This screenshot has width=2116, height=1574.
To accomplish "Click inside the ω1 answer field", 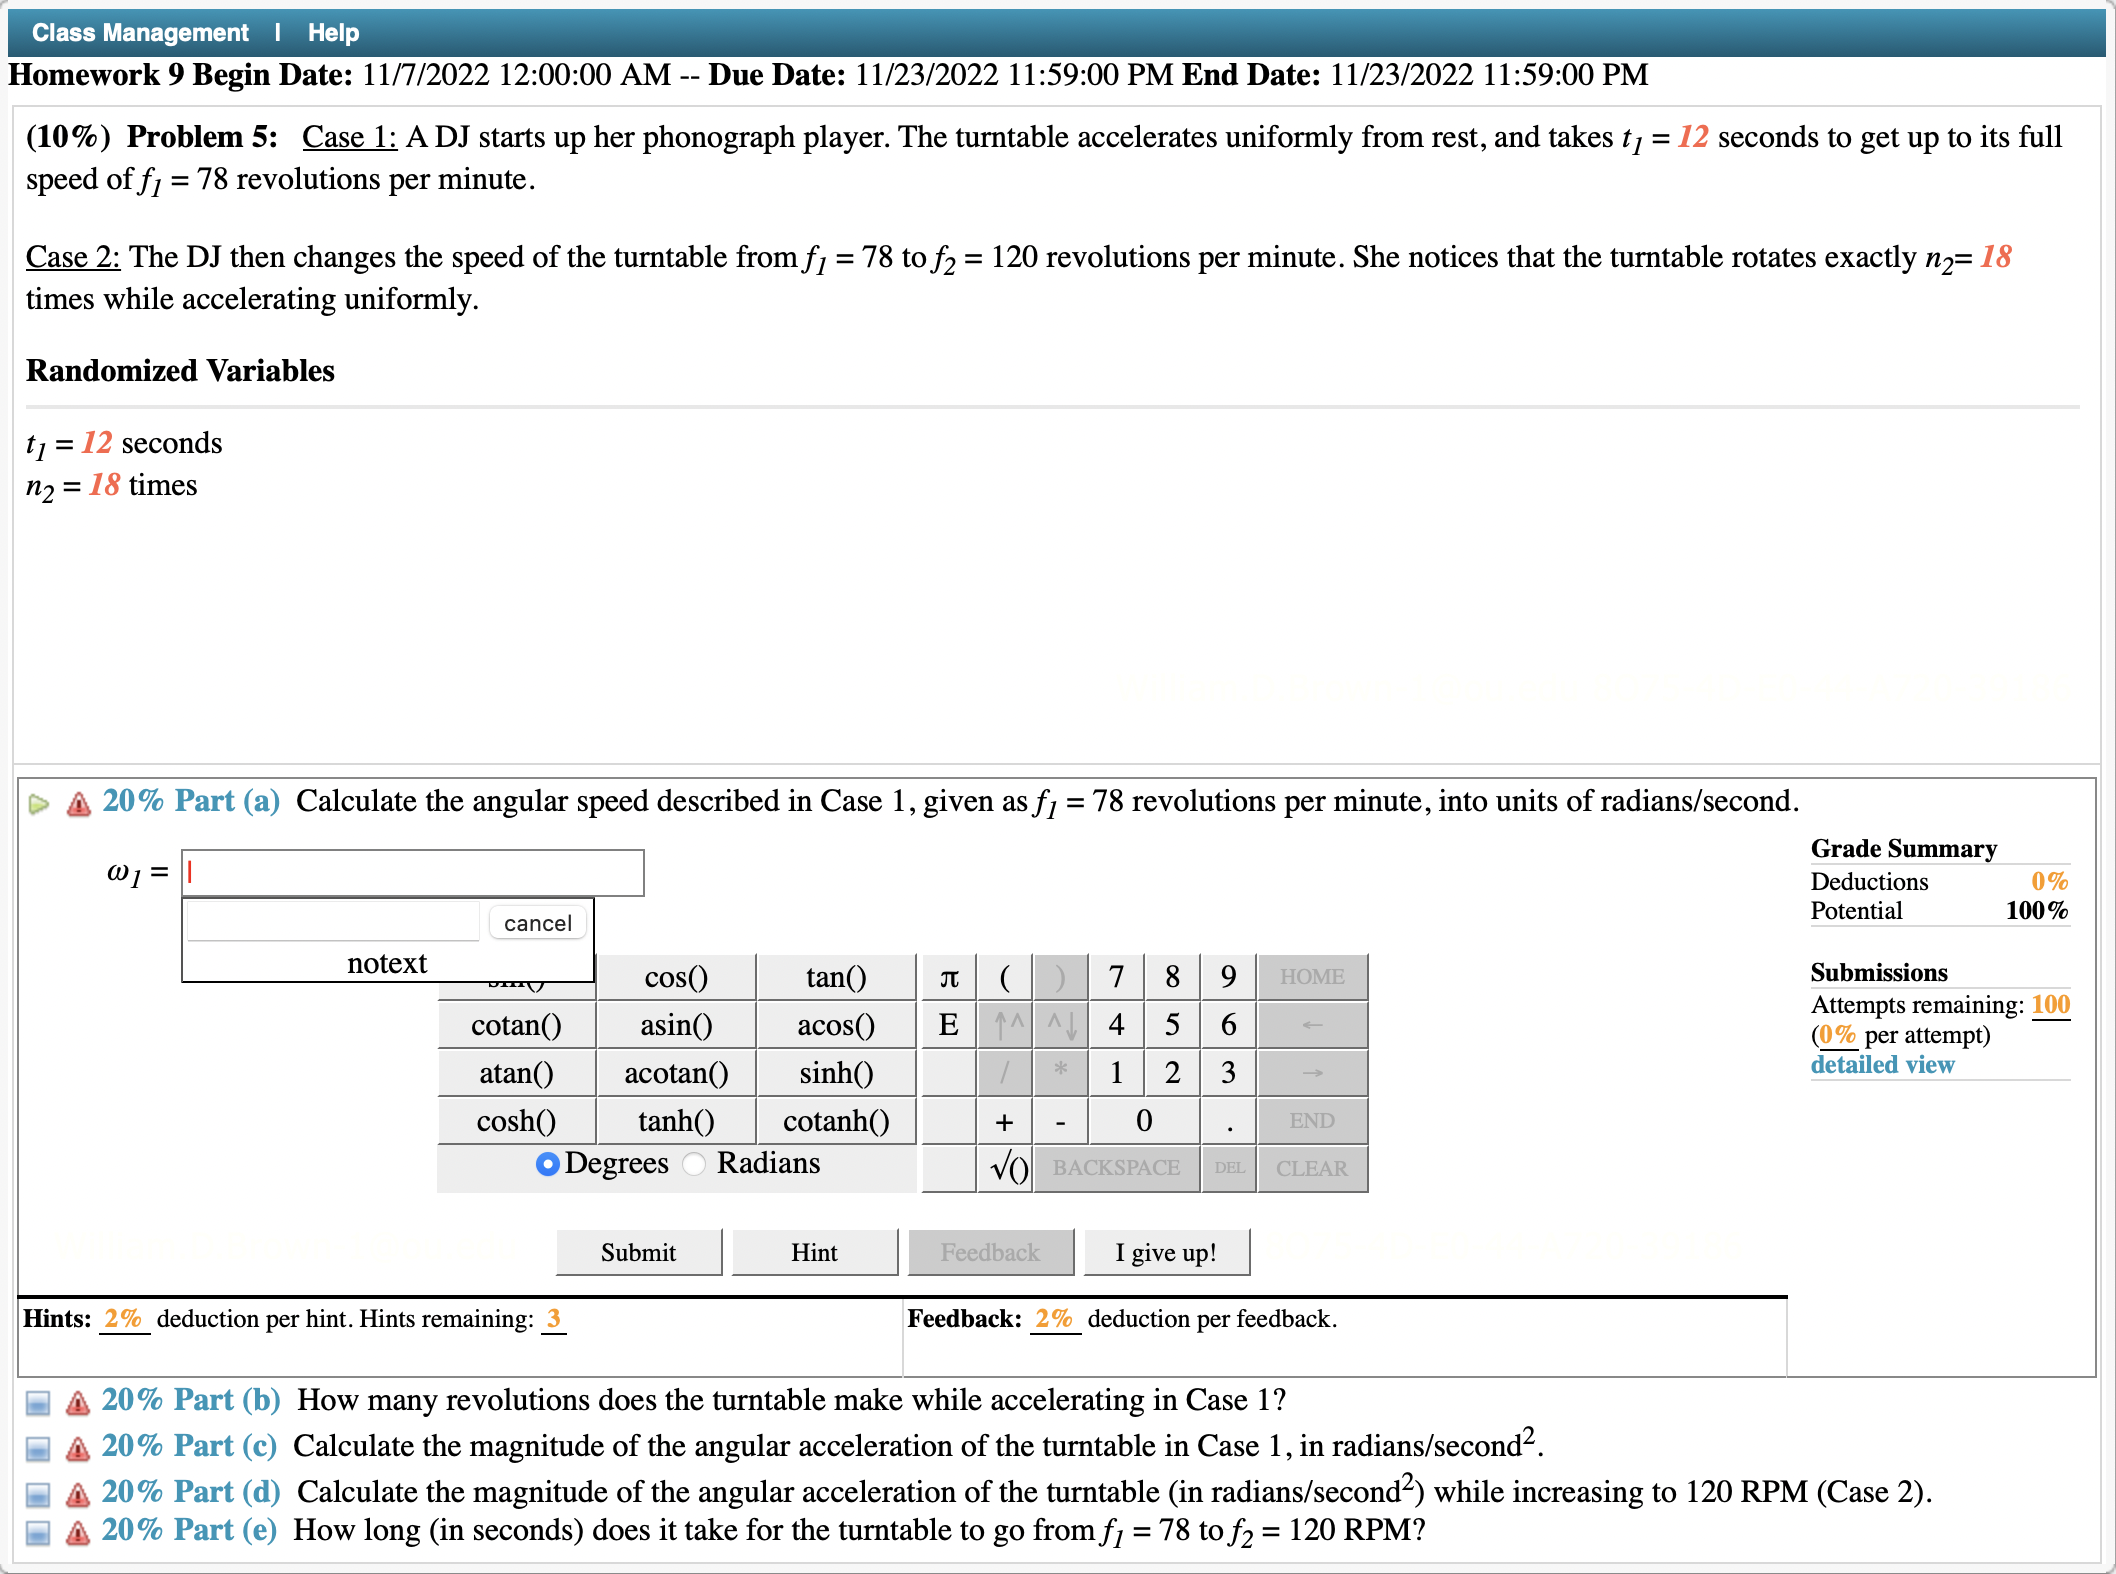I will pyautogui.click(x=412, y=872).
